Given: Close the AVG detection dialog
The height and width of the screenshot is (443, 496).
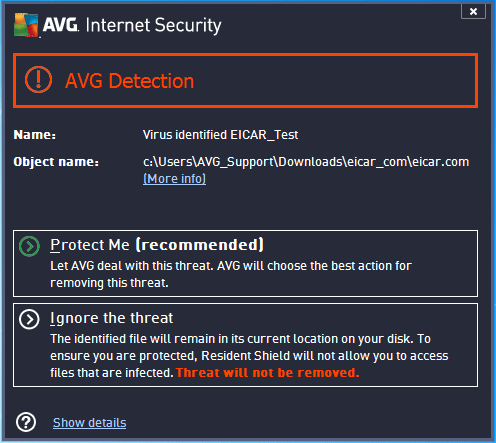Looking at the screenshot, I should (473, 11).
